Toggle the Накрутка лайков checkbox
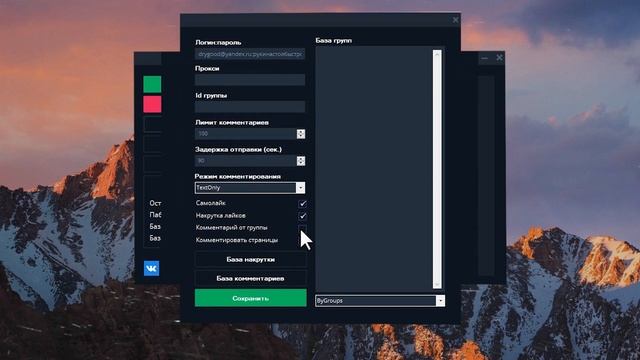The image size is (640, 360). point(302,216)
